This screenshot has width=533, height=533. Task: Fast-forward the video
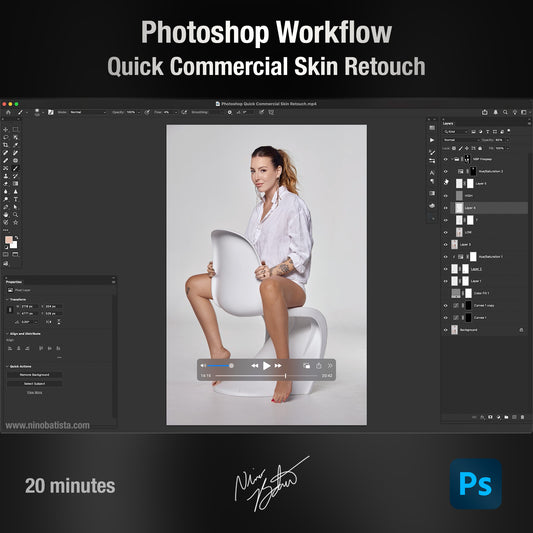(278, 366)
